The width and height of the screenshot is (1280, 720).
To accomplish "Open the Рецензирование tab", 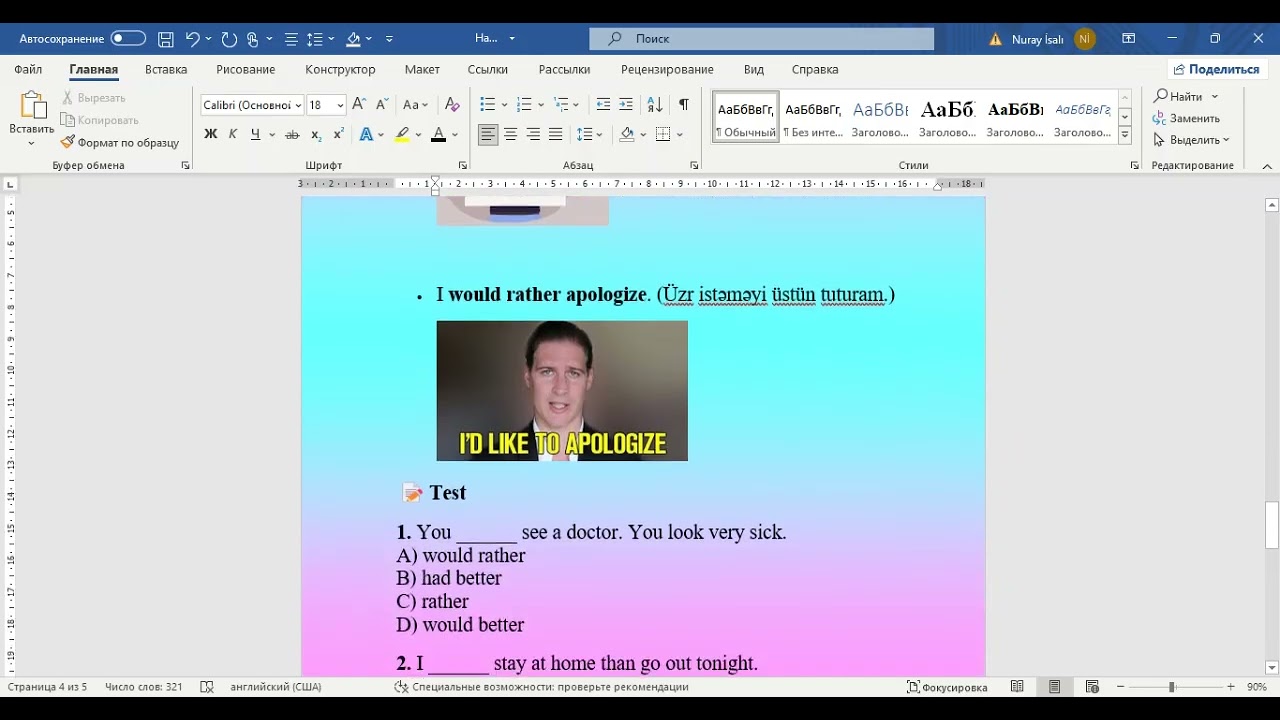I will click(667, 70).
